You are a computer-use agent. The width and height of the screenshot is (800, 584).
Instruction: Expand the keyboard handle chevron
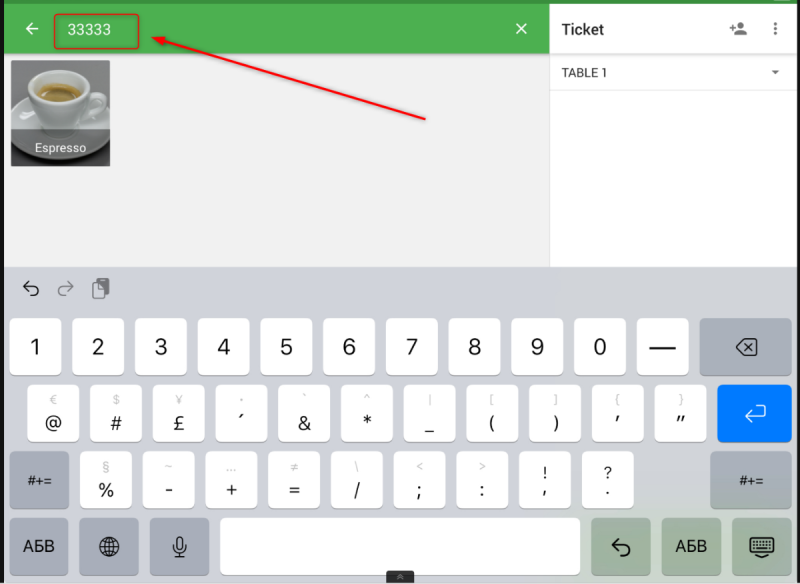[x=400, y=577]
